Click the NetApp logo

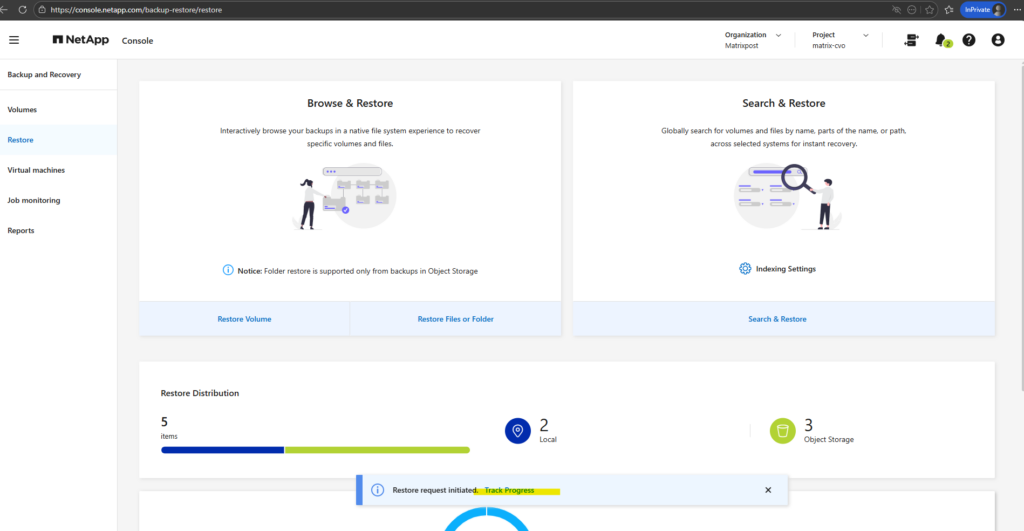(82, 40)
